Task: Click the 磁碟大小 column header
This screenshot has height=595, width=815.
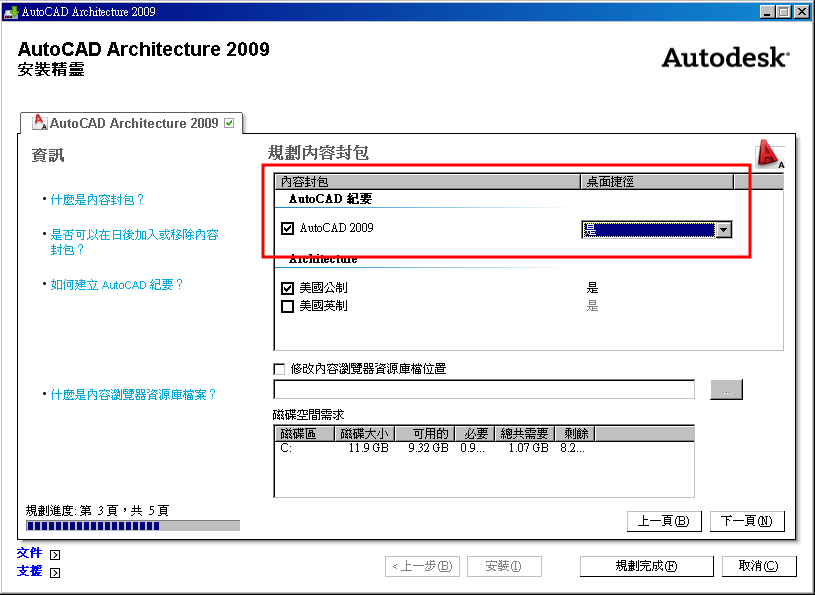Action: click(364, 433)
